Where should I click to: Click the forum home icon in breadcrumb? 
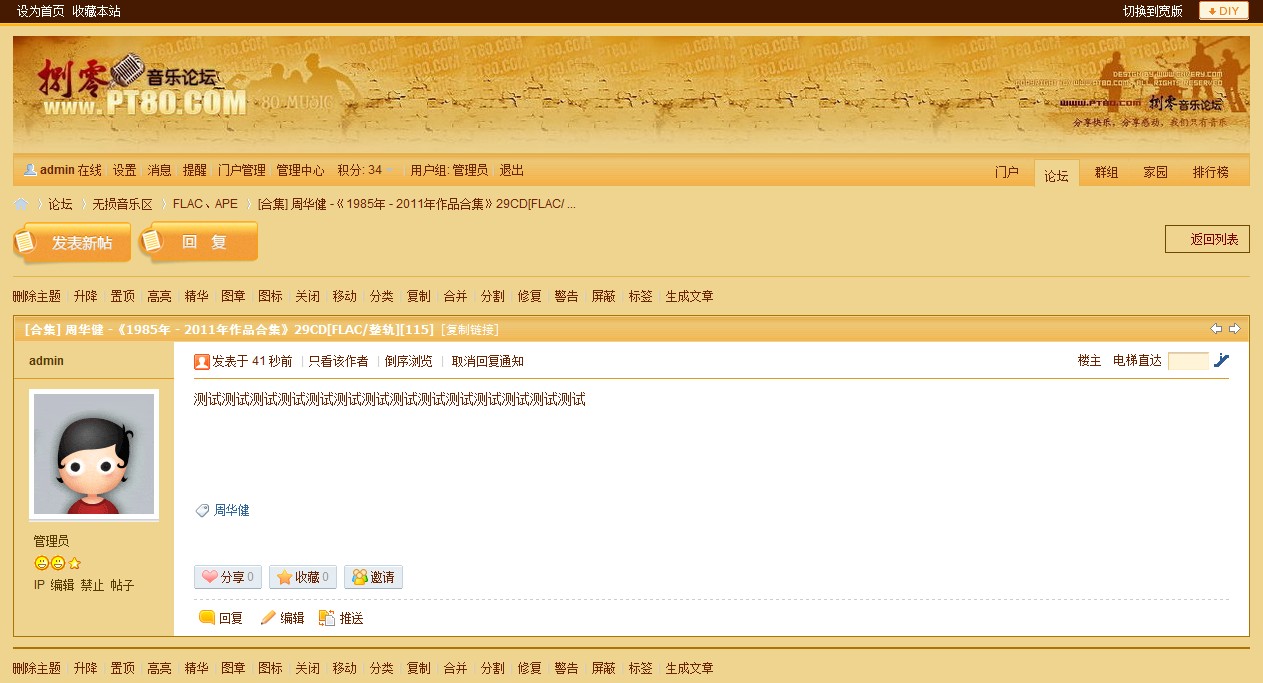pos(21,204)
